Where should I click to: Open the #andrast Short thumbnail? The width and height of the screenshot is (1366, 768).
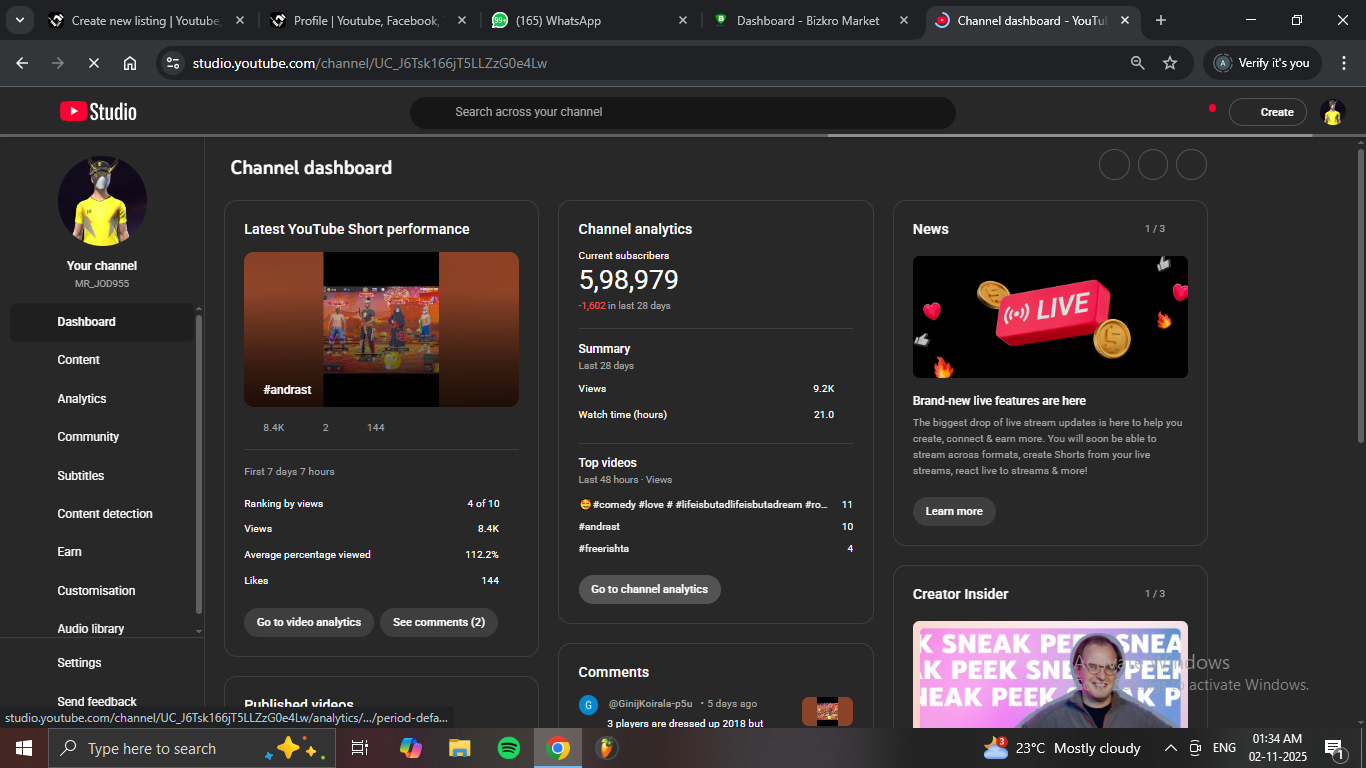click(381, 329)
